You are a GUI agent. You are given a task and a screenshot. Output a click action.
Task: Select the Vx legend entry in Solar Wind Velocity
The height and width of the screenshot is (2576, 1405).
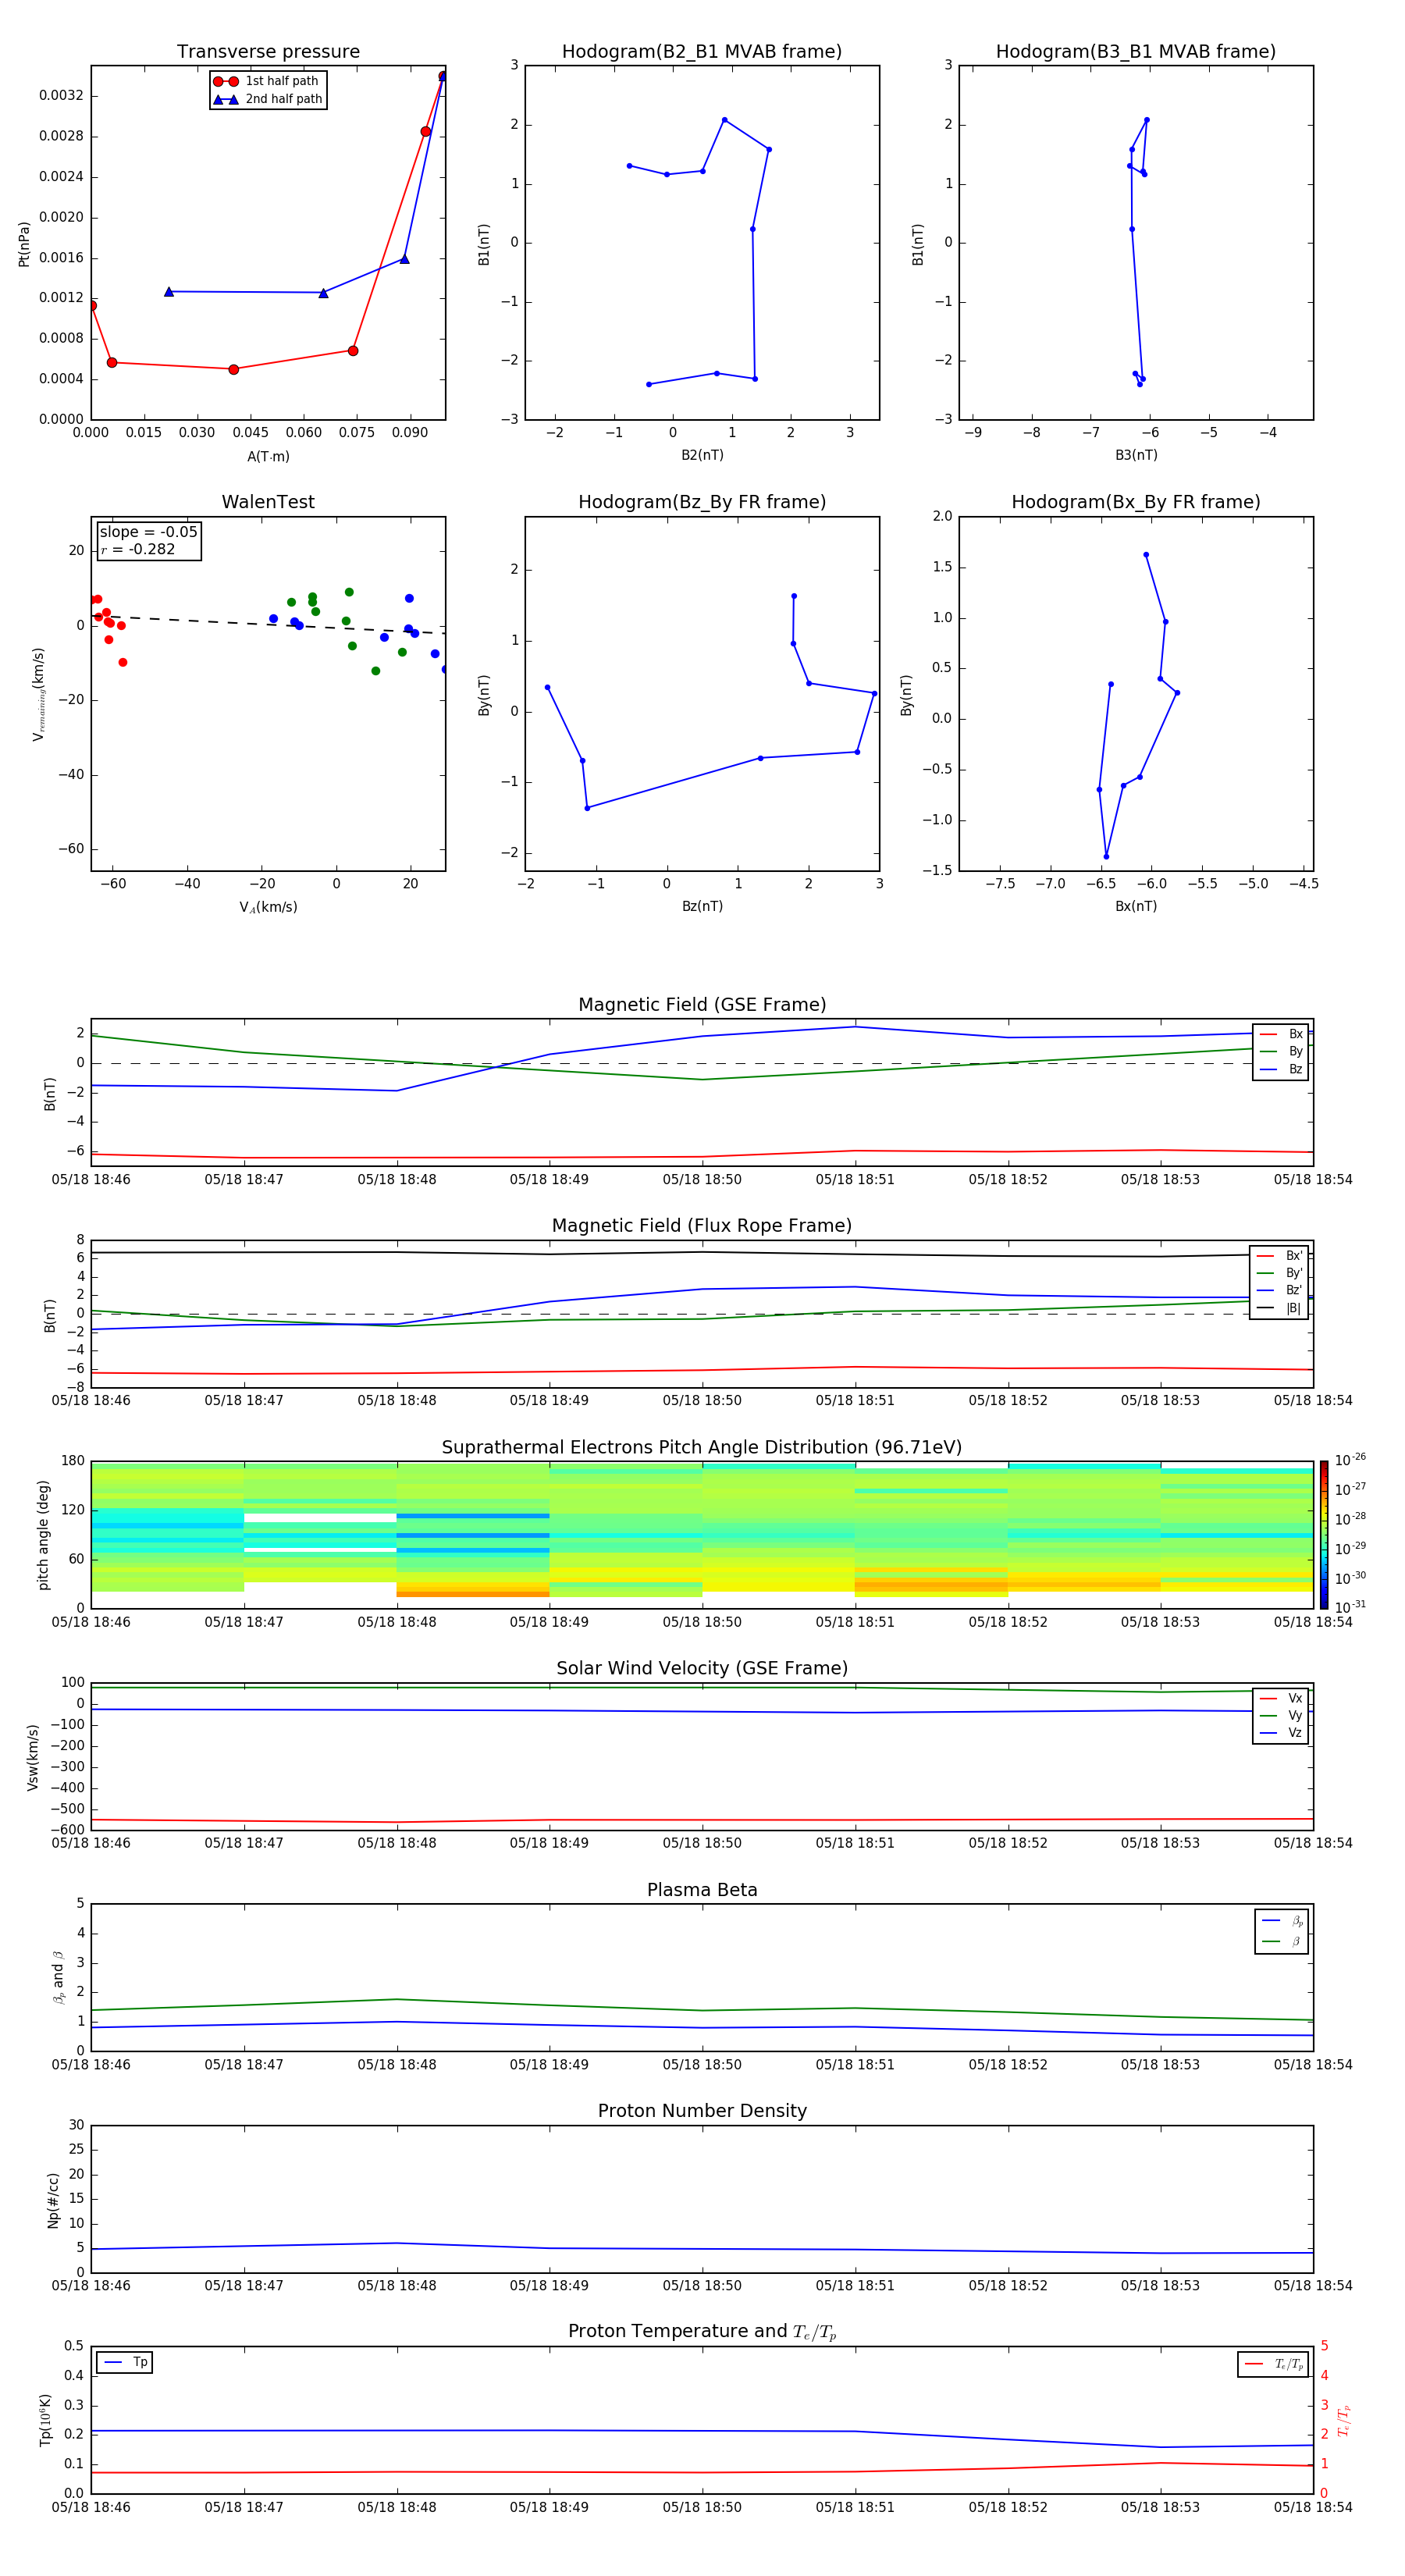[x=1281, y=1698]
